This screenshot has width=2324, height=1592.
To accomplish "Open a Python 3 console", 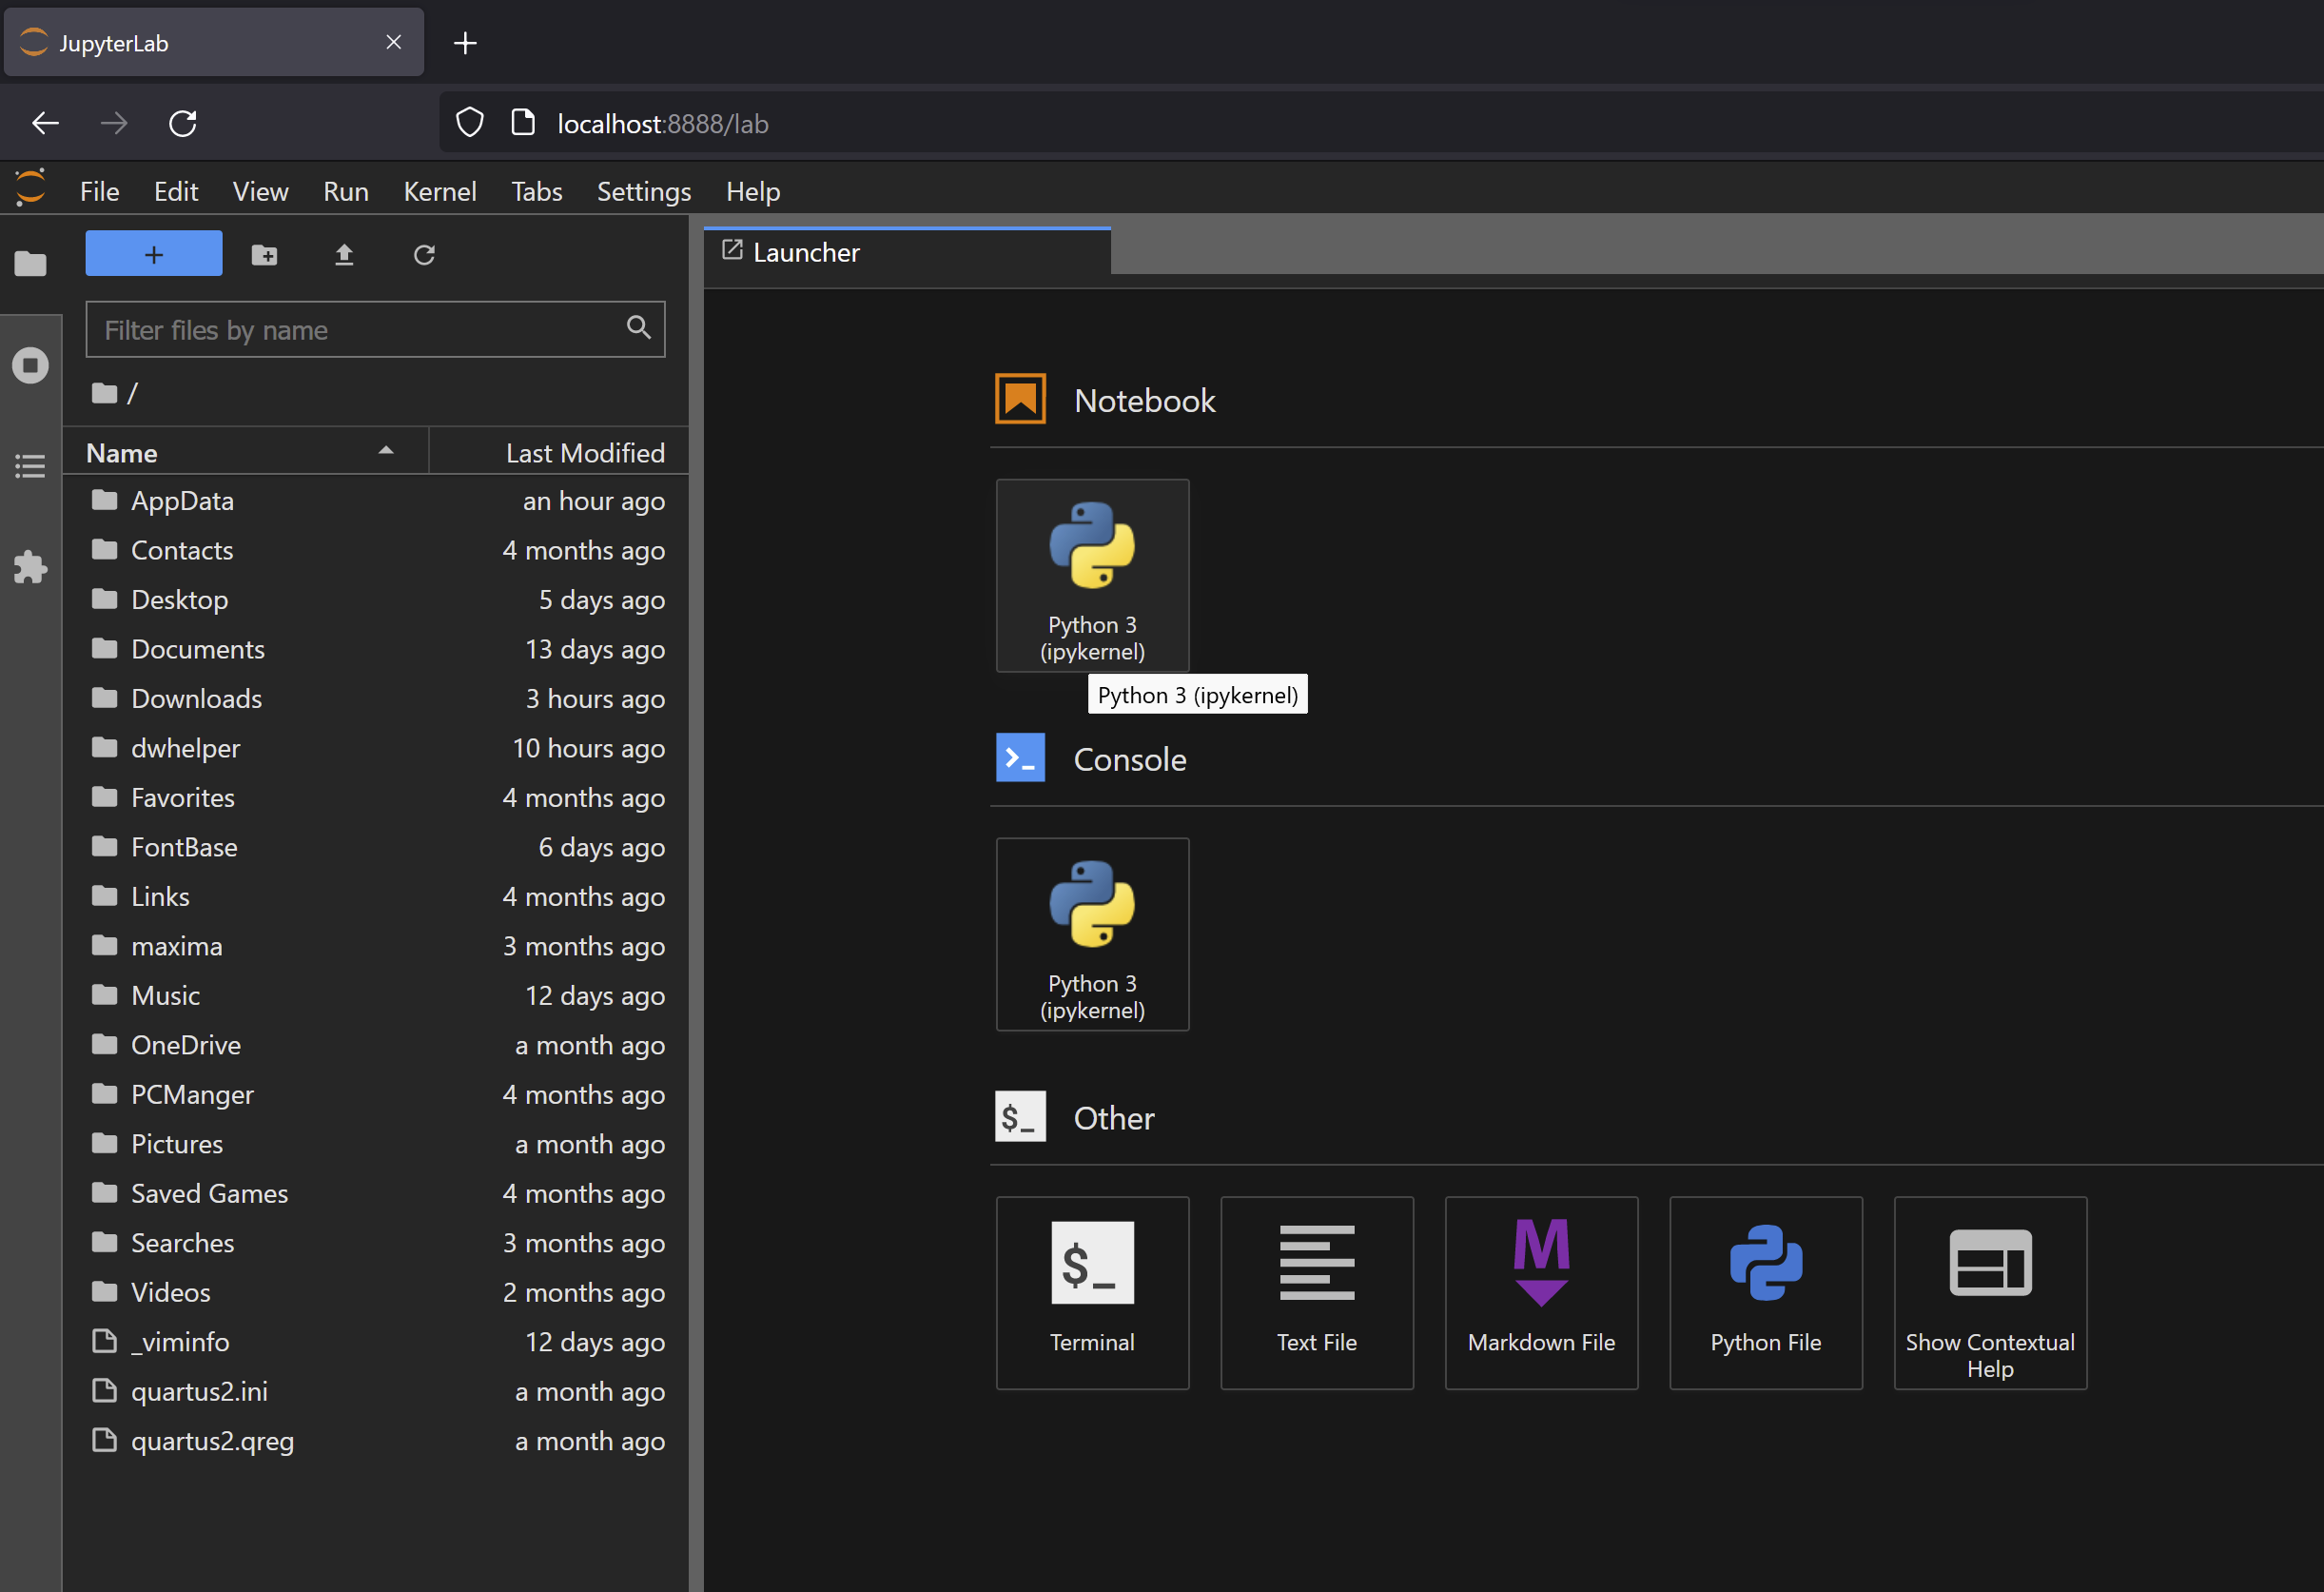I will coord(1092,933).
